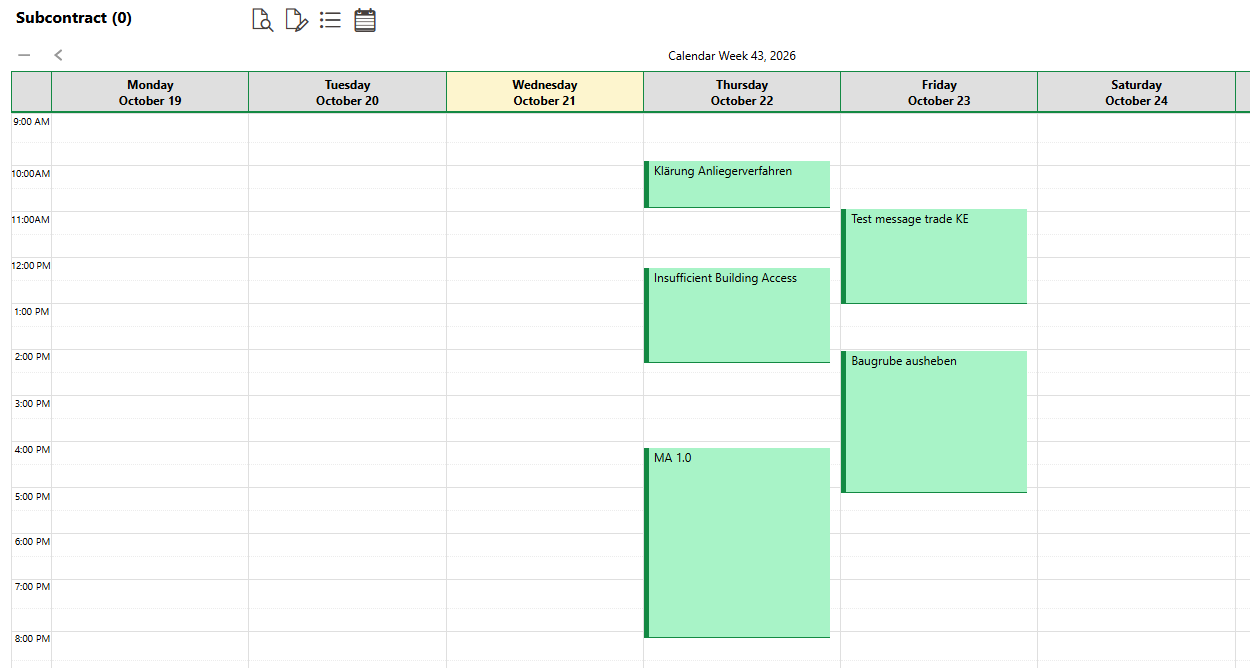Select the Baugrube ausheben appointment
1250x668 pixels.
934,422
